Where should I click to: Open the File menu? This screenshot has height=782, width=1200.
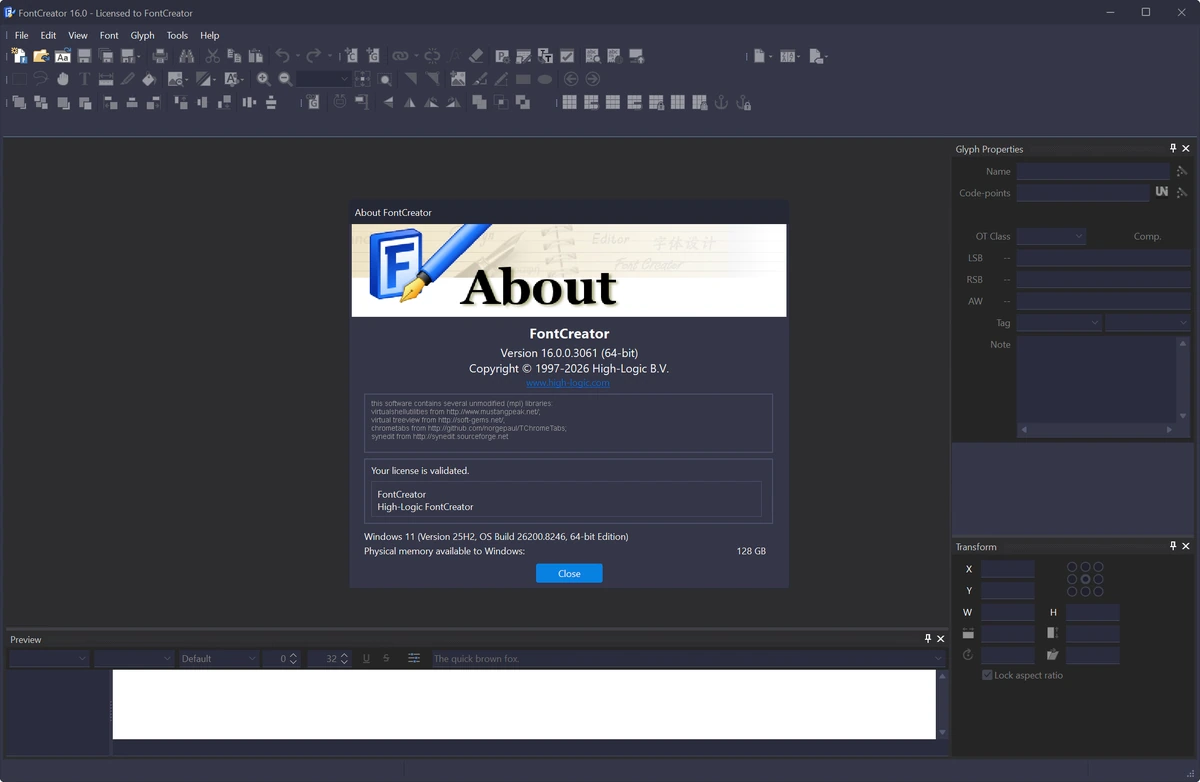coord(21,35)
